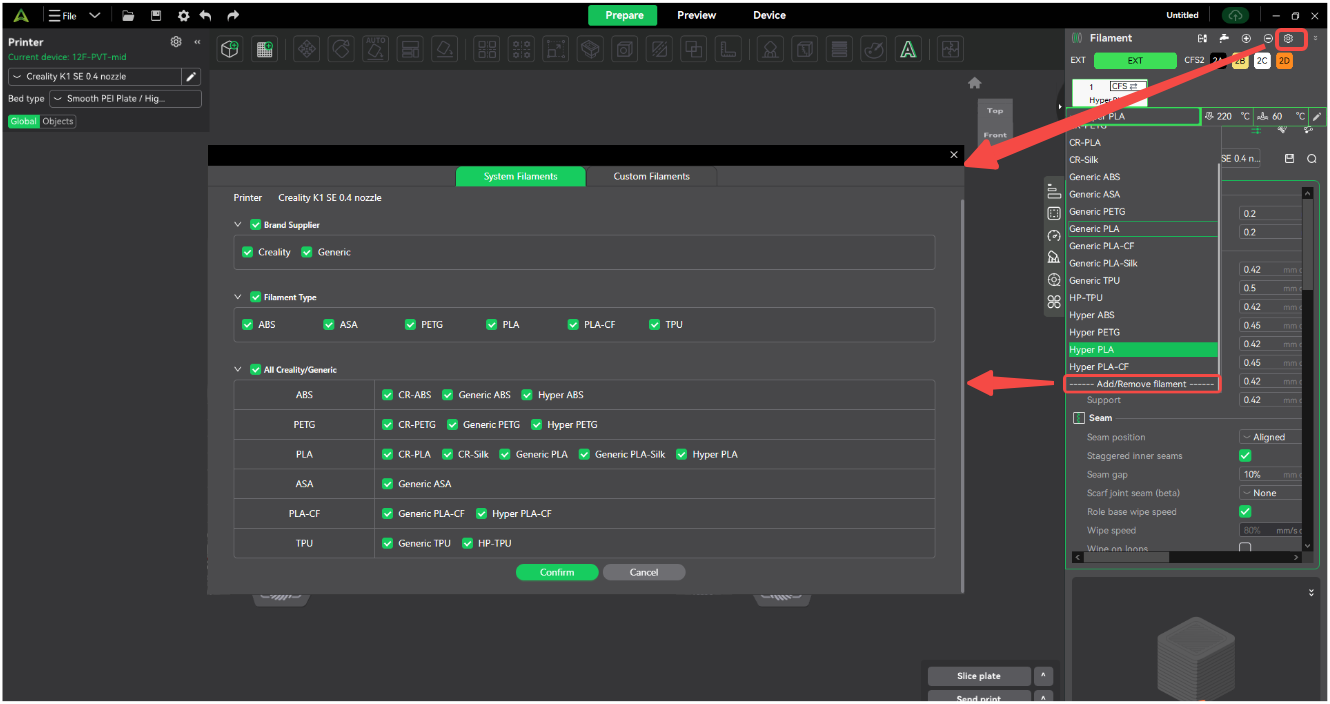1330x704 pixels.
Task: Save process preset icon beside search
Action: pos(1289,158)
